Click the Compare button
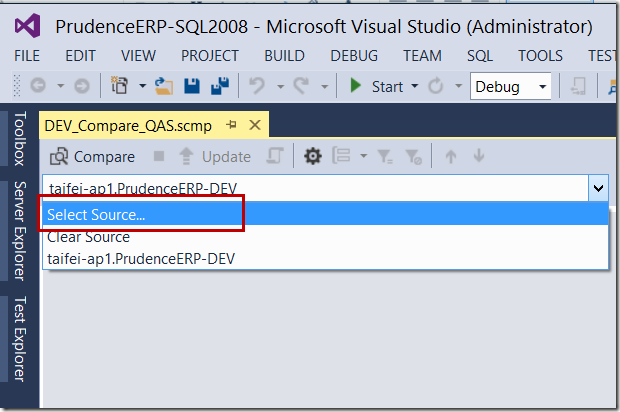Viewport: 620px width, 412px height. pos(93,157)
